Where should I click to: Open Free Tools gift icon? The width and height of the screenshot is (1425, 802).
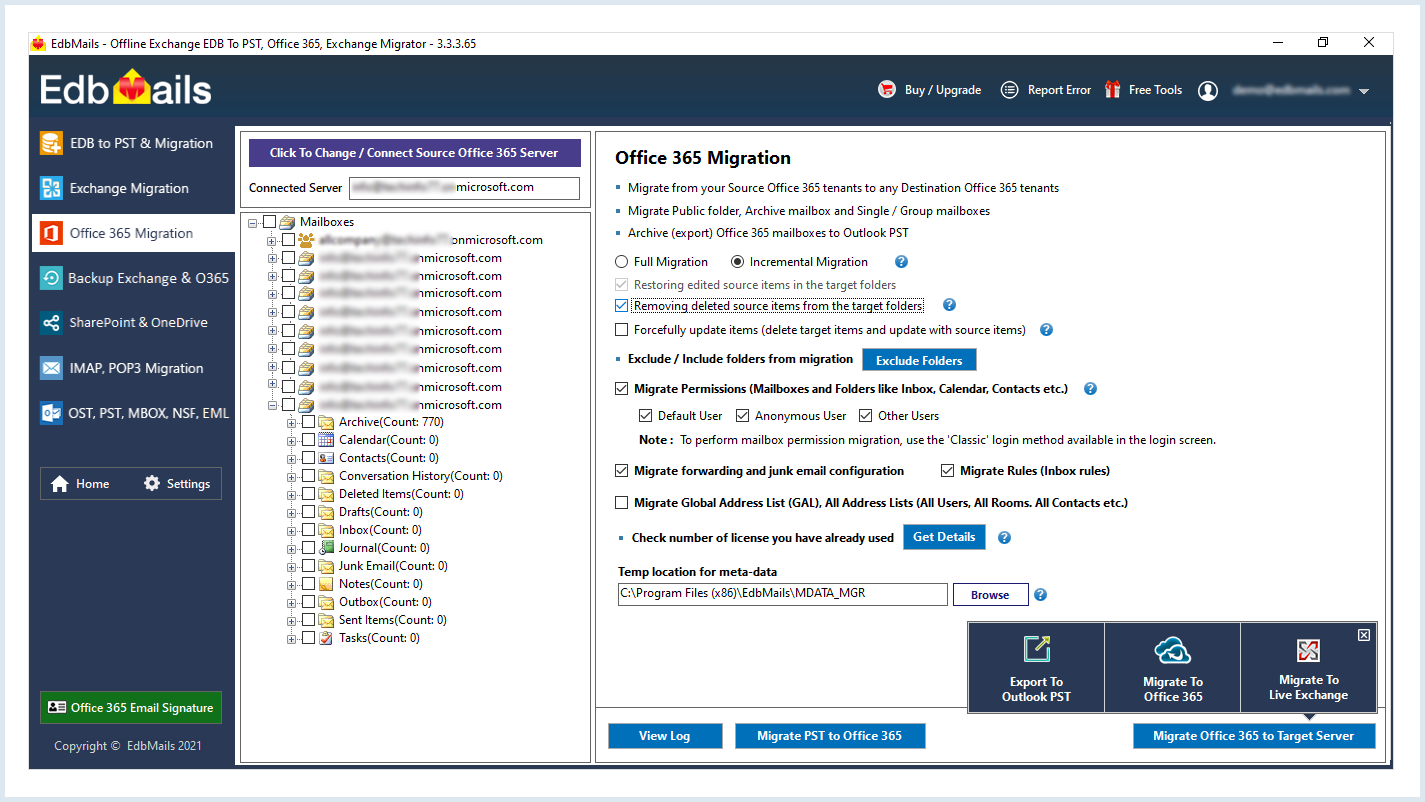click(1112, 90)
